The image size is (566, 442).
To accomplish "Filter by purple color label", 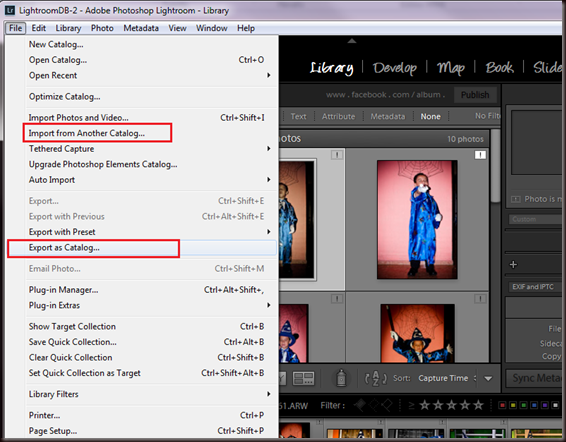I will click(x=545, y=405).
